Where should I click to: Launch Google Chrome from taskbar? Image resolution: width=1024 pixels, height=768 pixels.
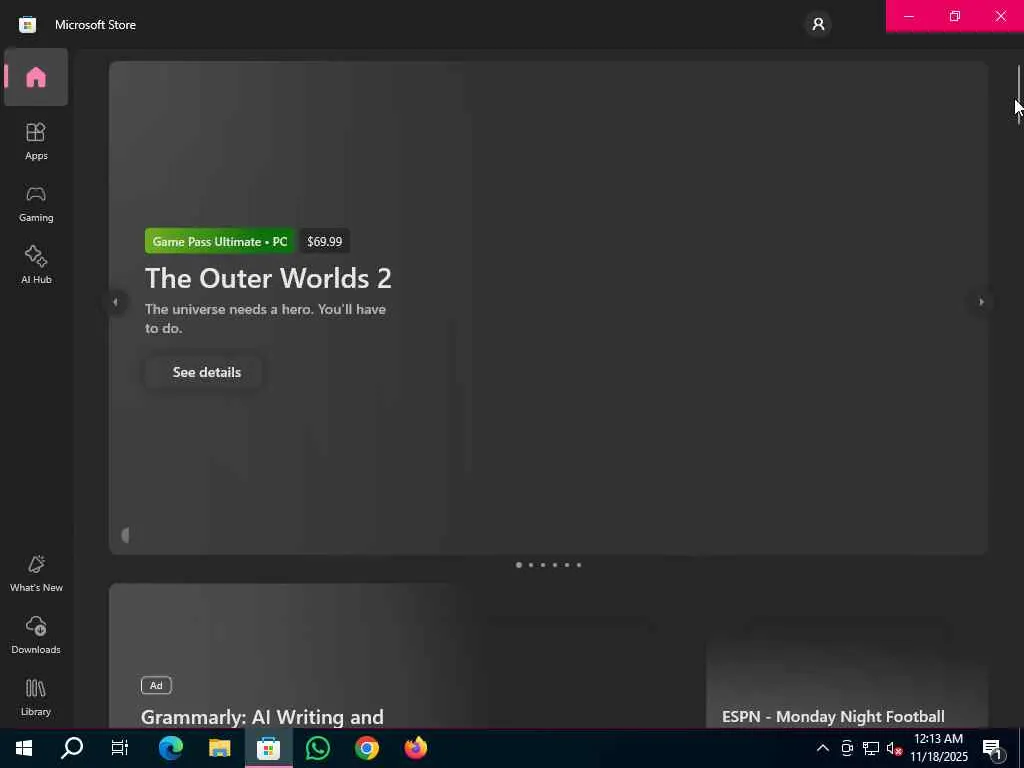(x=367, y=748)
